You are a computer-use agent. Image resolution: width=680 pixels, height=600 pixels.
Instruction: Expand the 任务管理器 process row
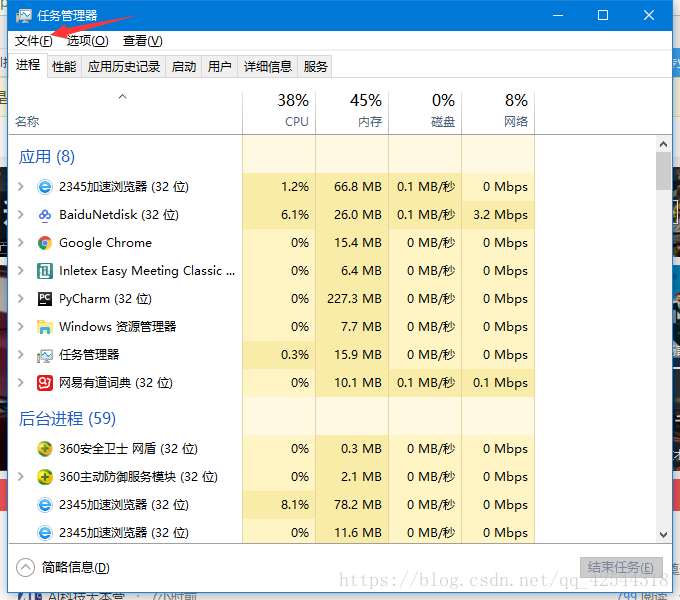click(x=20, y=355)
